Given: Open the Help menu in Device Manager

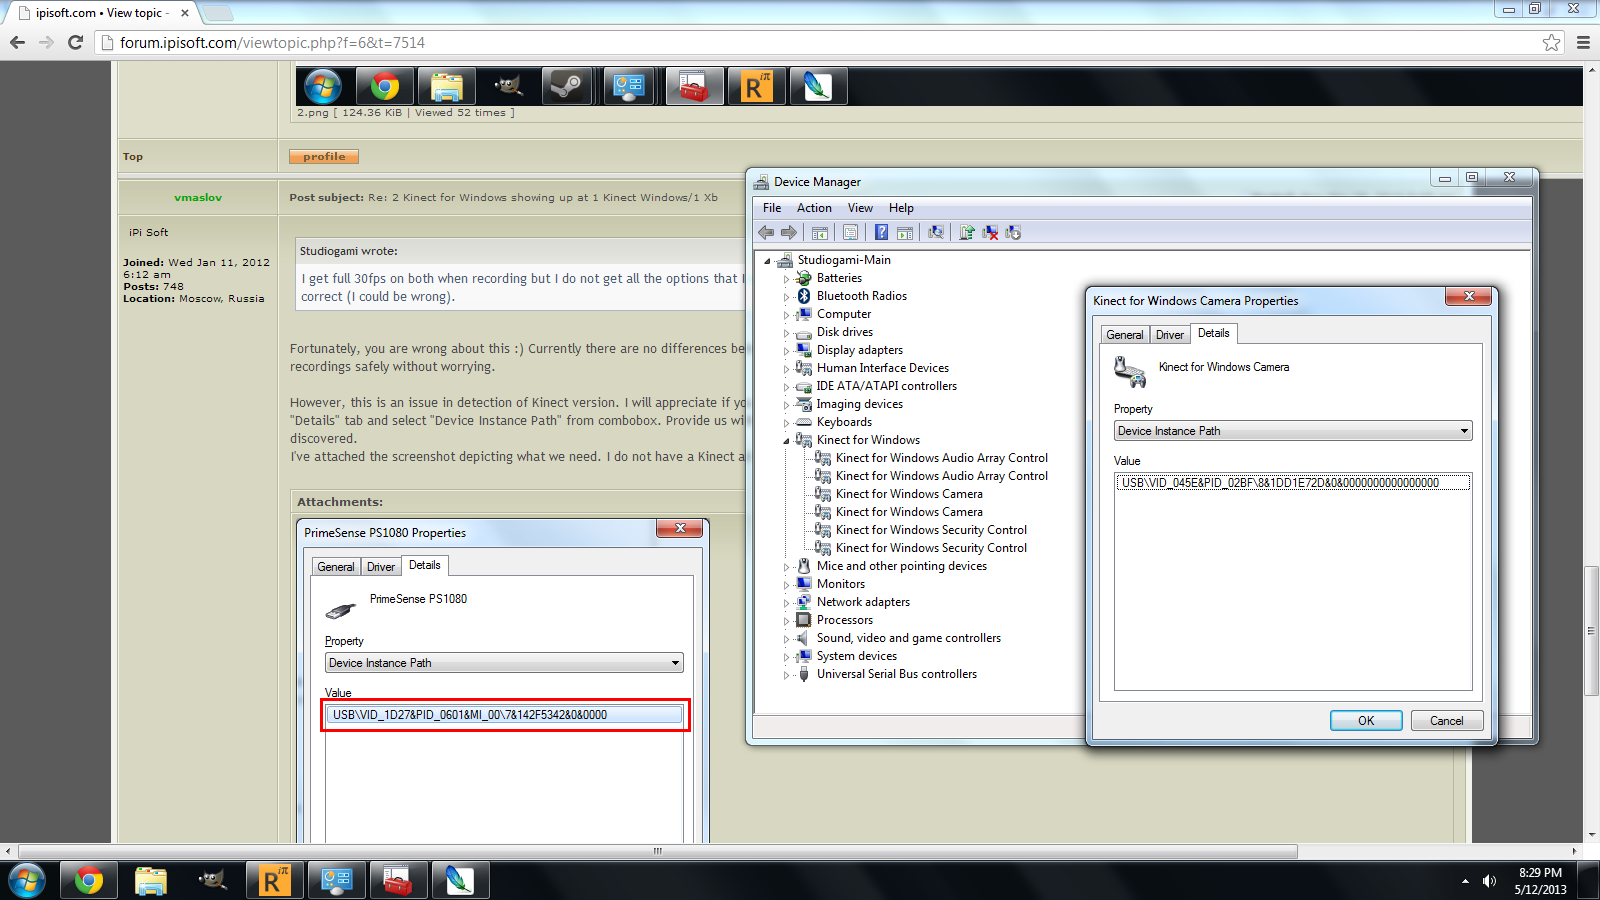Looking at the screenshot, I should tap(901, 208).
